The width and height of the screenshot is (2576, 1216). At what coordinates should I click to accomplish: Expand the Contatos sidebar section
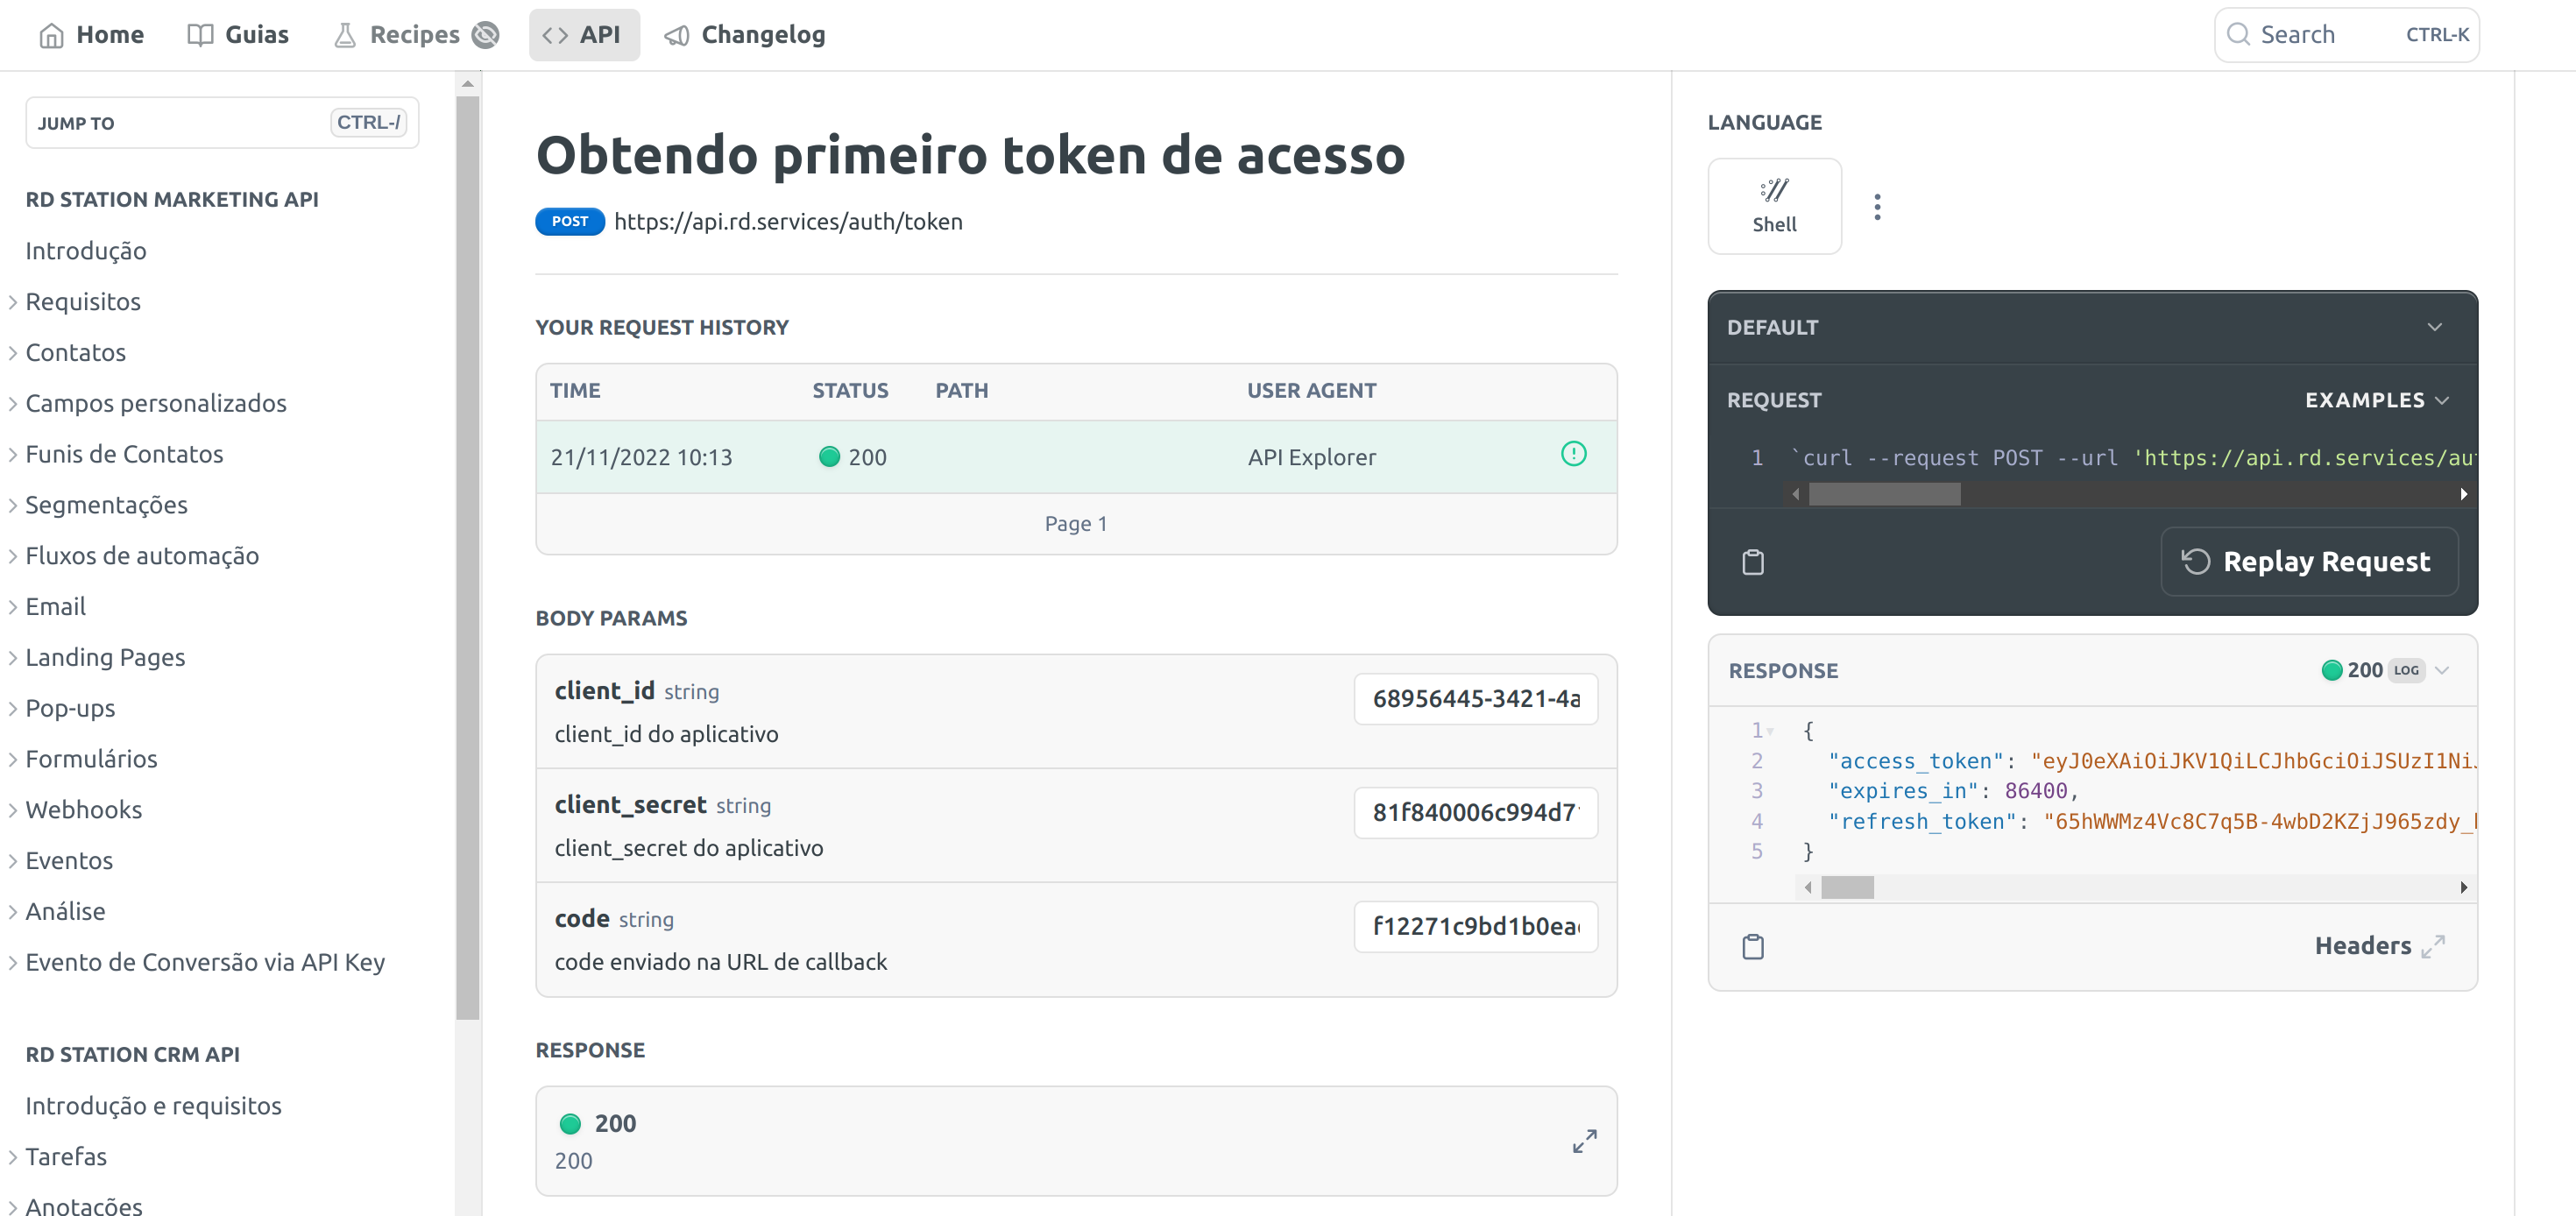(x=13, y=353)
